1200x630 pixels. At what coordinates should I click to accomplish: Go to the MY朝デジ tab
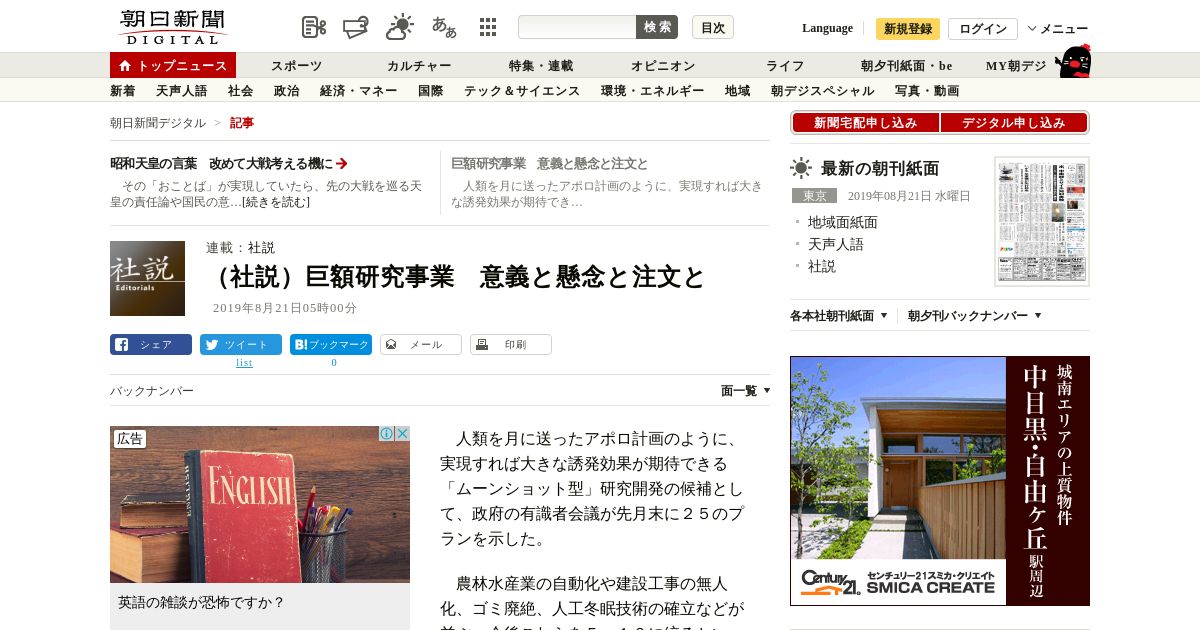1016,66
